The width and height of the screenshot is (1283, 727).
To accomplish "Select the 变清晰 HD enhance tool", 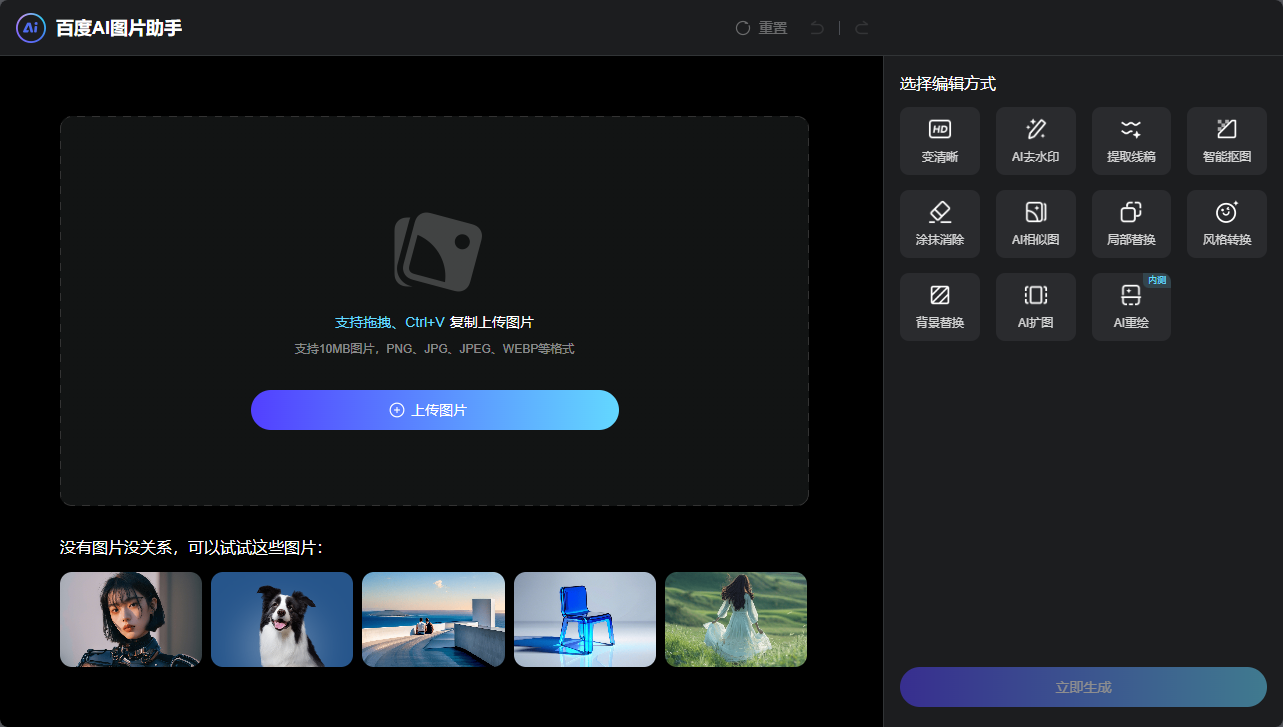I will (x=939, y=141).
